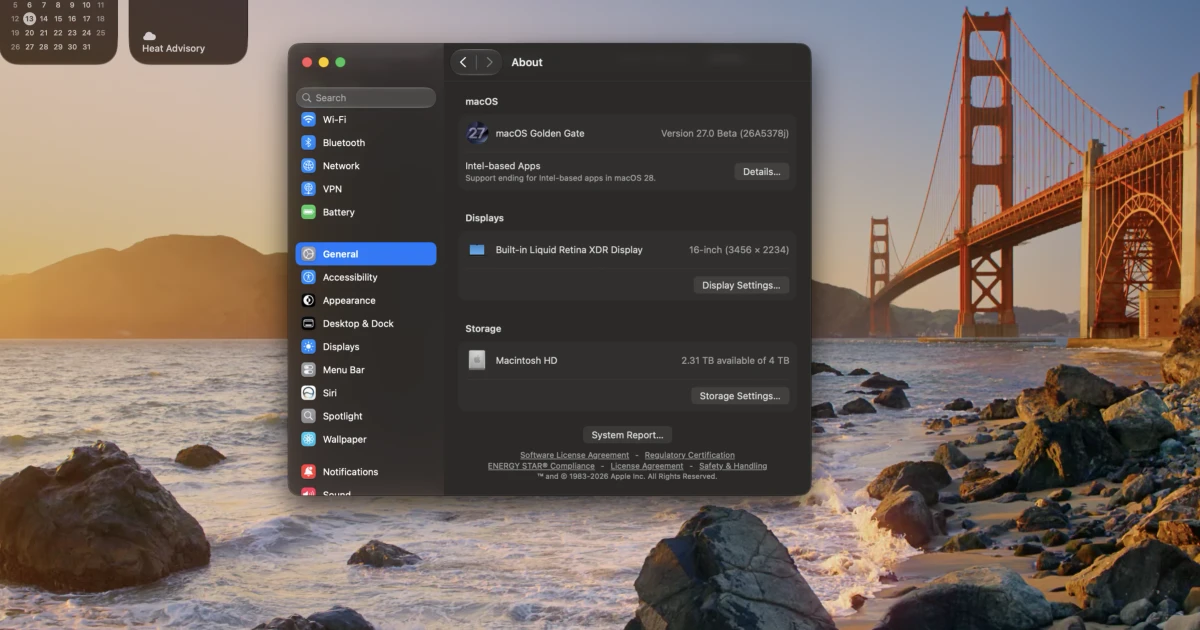1200x630 pixels.
Task: Click the Wallpaper icon
Action: pyautogui.click(x=309, y=439)
